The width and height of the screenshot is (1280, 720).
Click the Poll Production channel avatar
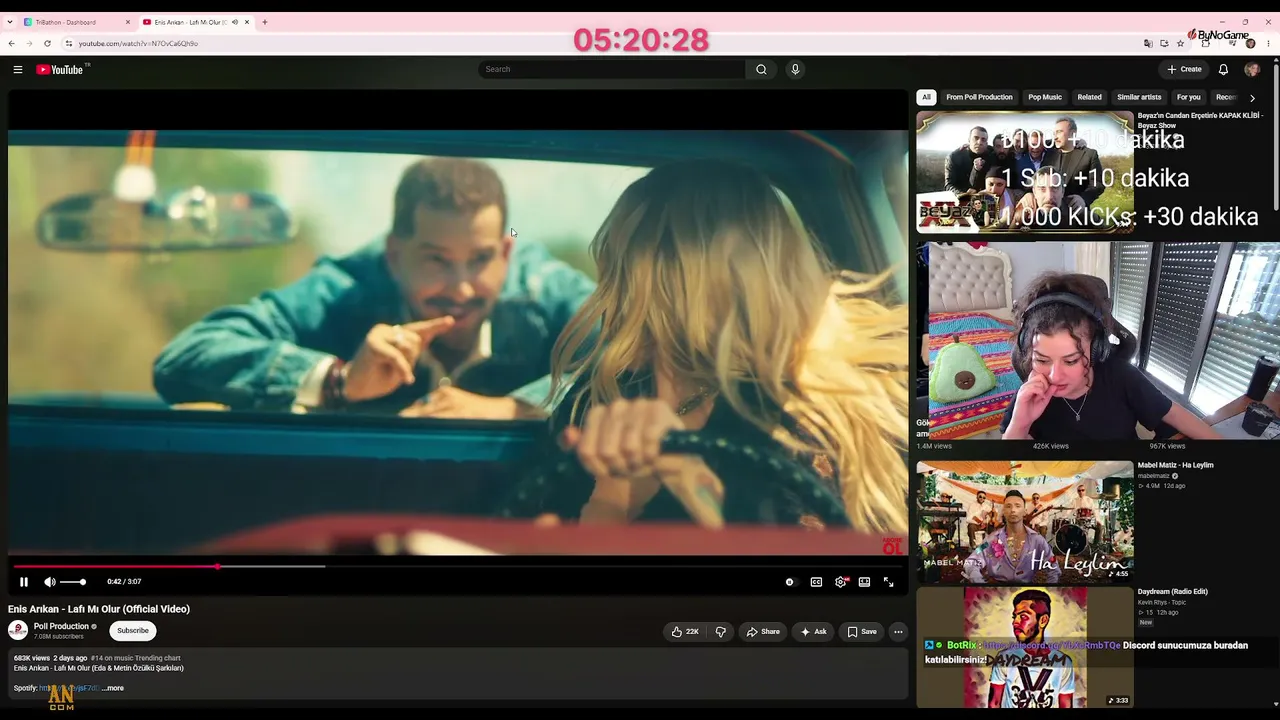(x=18, y=631)
